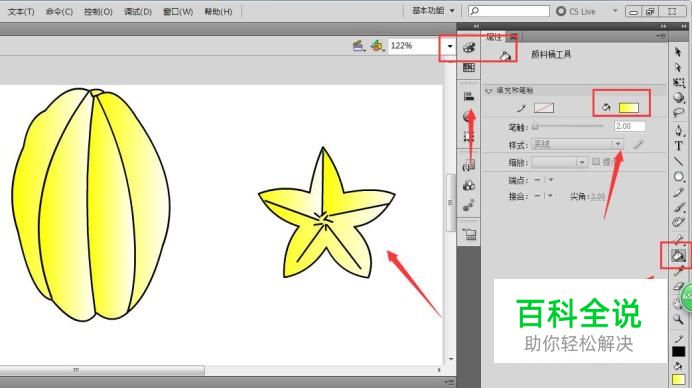Click the Properties panel stroke color swatch
The height and width of the screenshot is (388, 692).
pyautogui.click(x=544, y=107)
